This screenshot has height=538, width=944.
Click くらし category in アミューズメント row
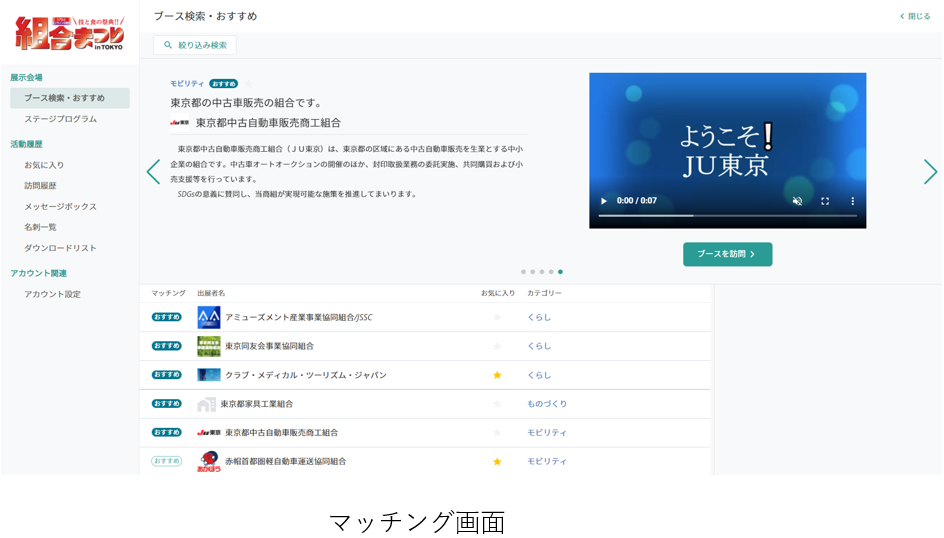pyautogui.click(x=539, y=317)
